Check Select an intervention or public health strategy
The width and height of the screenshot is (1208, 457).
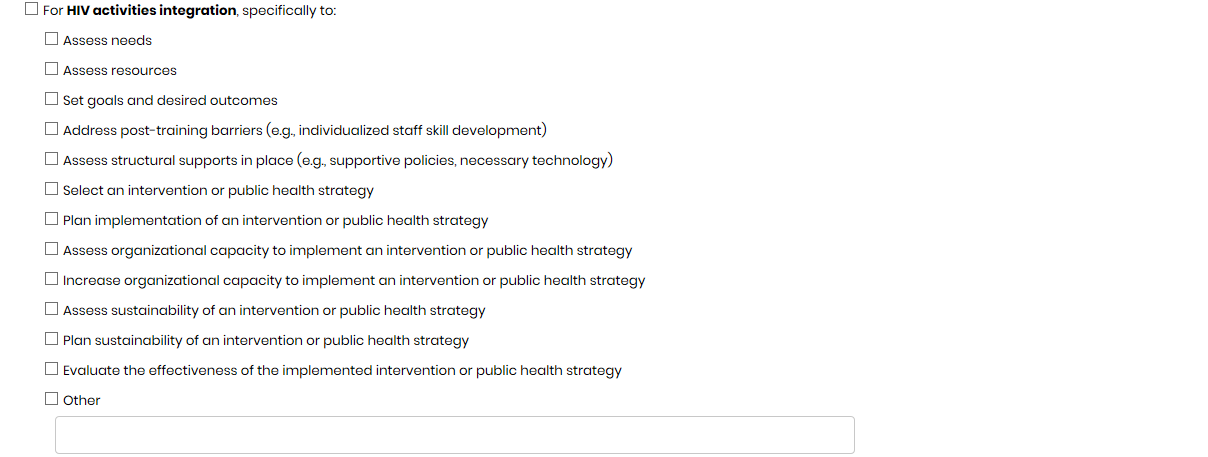pyautogui.click(x=52, y=190)
